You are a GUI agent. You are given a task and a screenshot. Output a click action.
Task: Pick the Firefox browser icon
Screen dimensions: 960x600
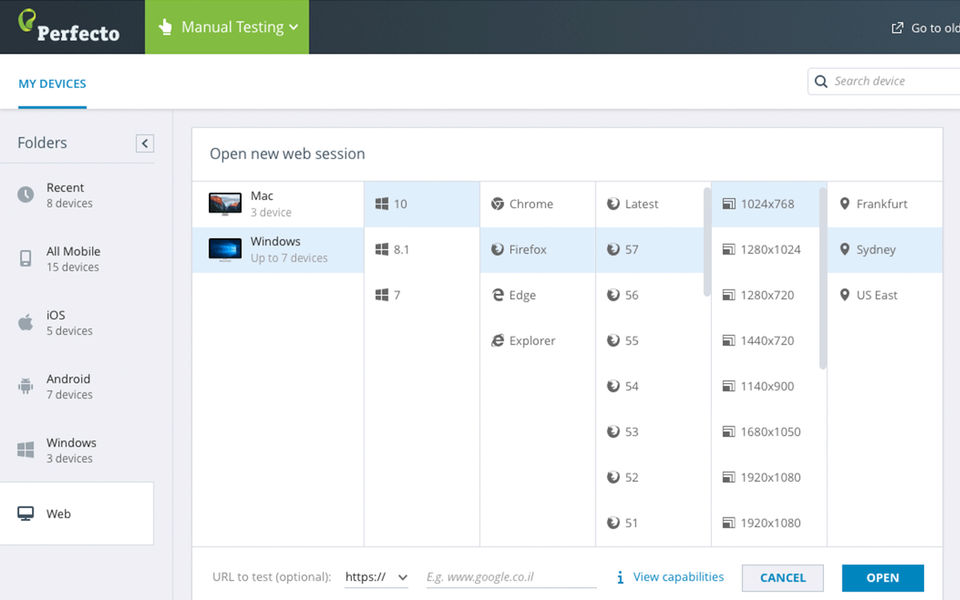(x=498, y=250)
